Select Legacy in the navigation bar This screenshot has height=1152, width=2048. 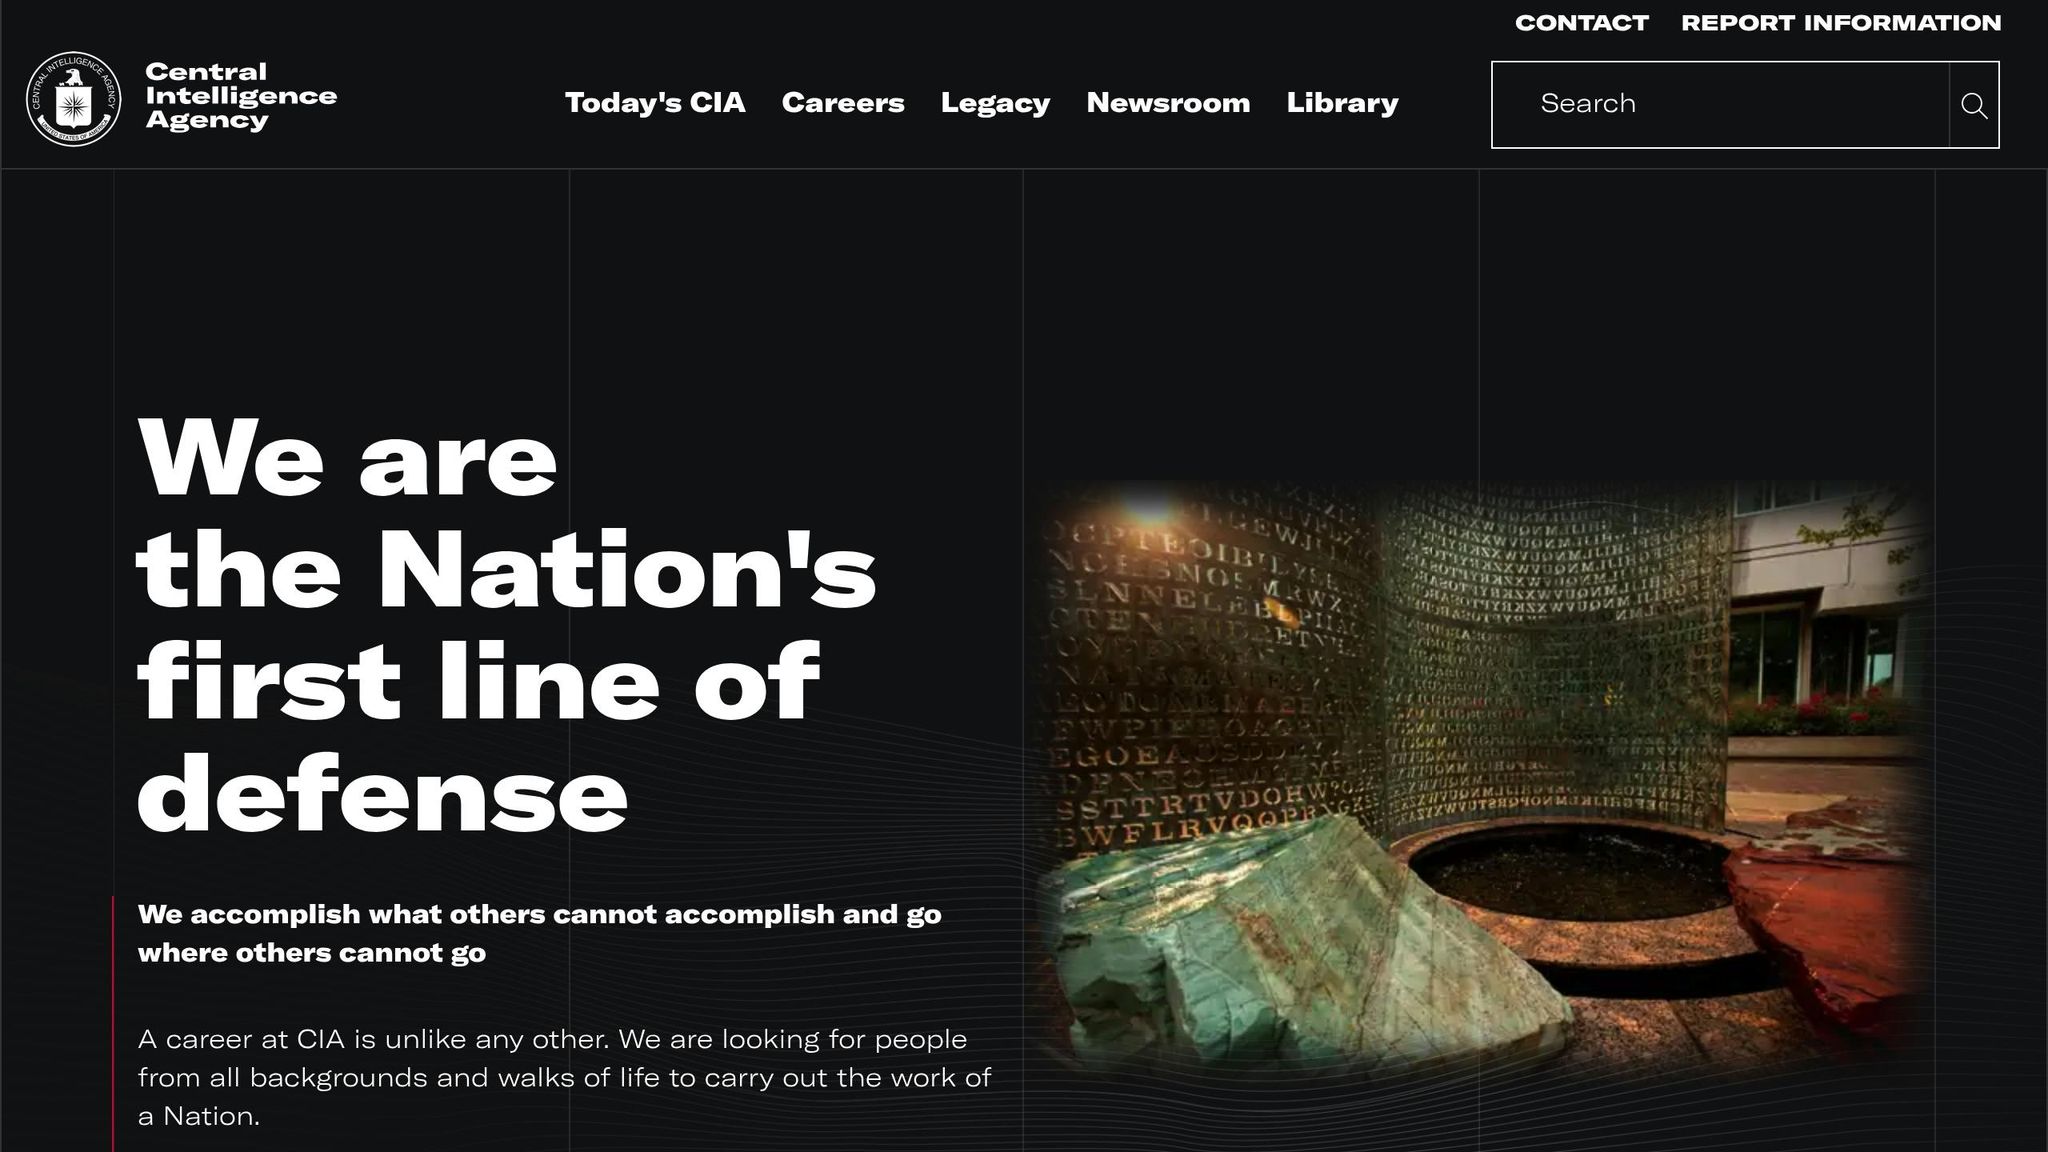coord(995,103)
